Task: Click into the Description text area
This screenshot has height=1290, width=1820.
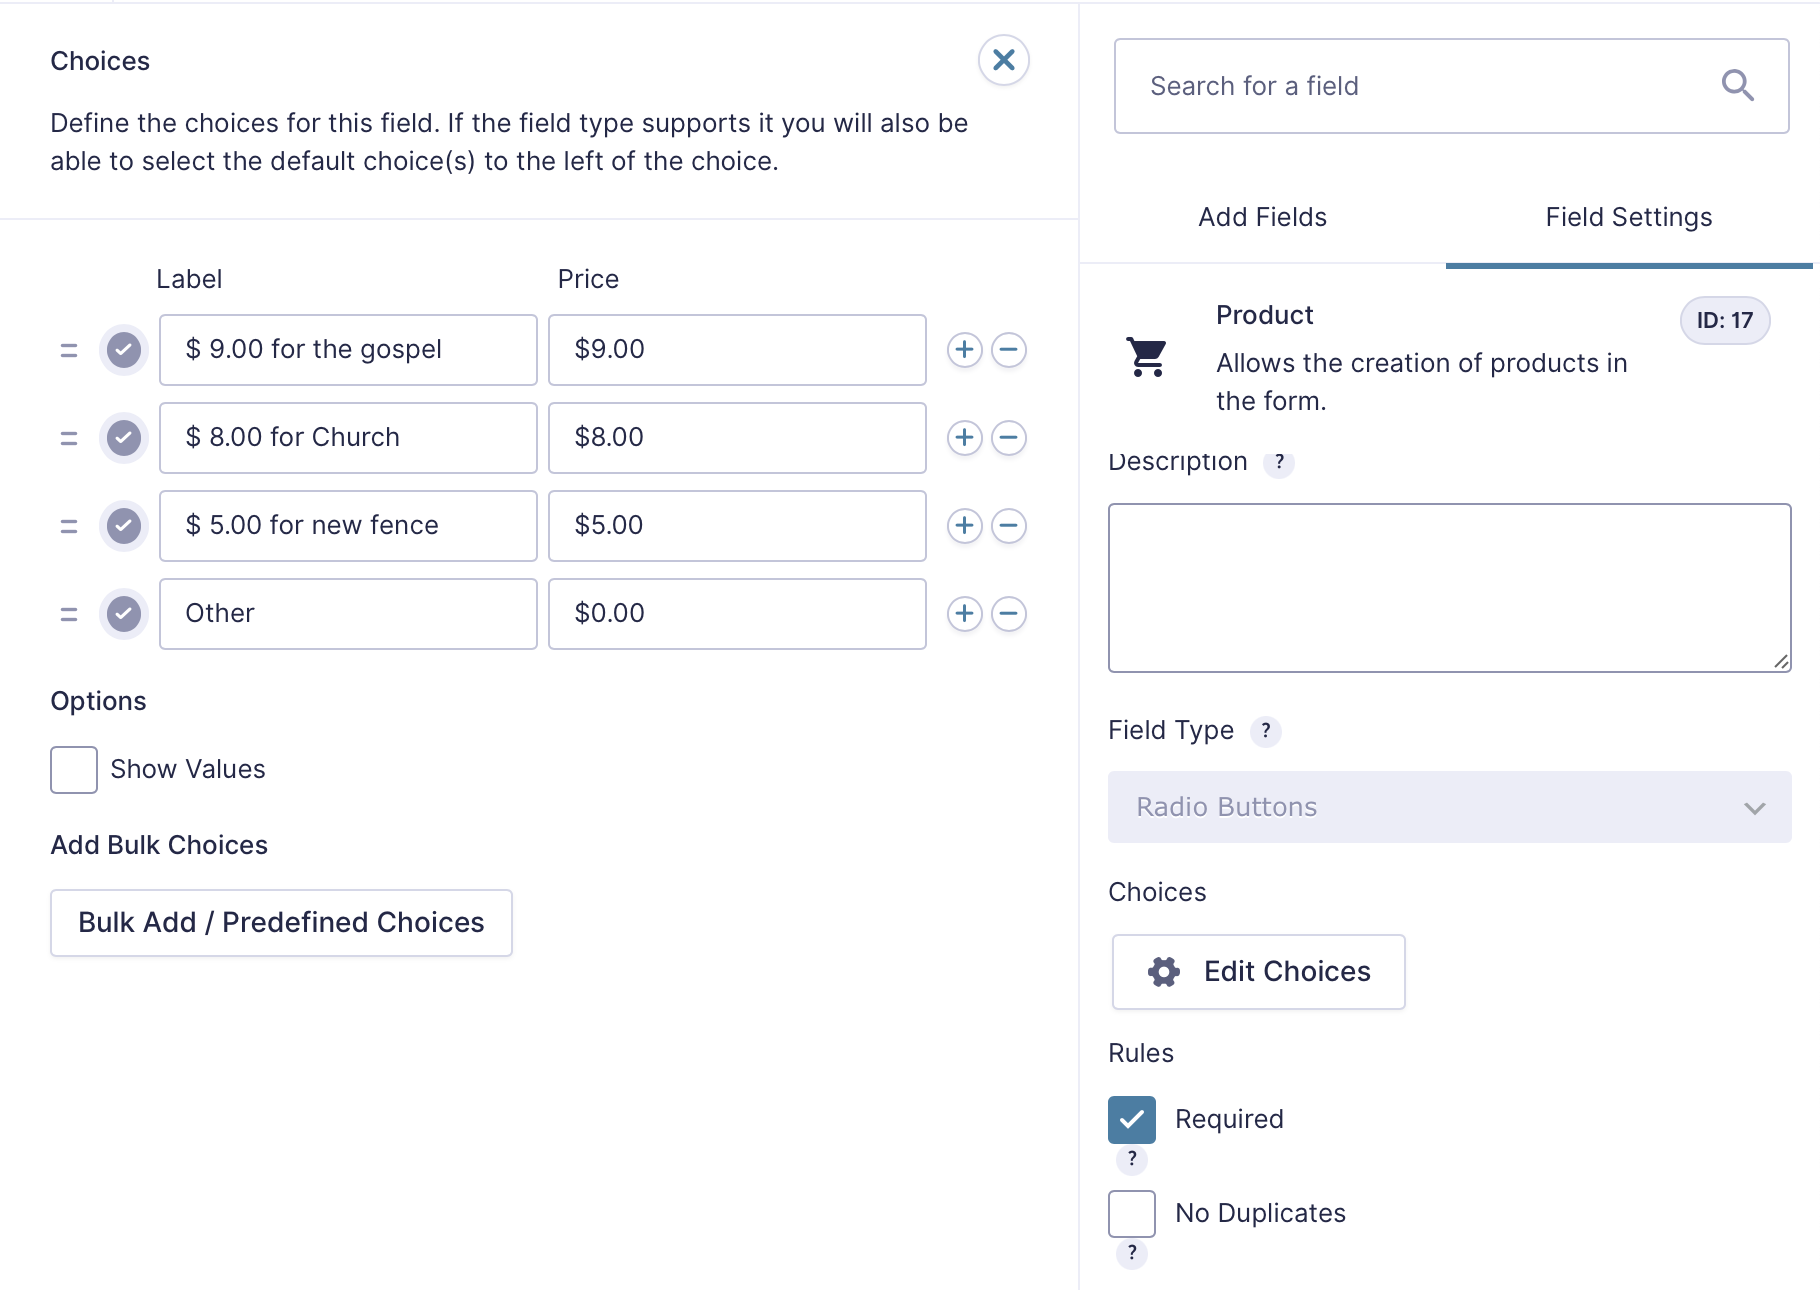Action: [1449, 588]
